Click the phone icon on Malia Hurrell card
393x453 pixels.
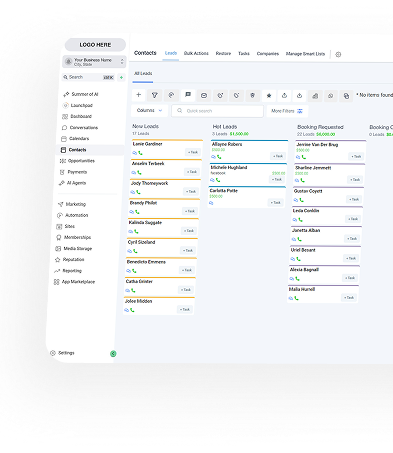click(296, 298)
